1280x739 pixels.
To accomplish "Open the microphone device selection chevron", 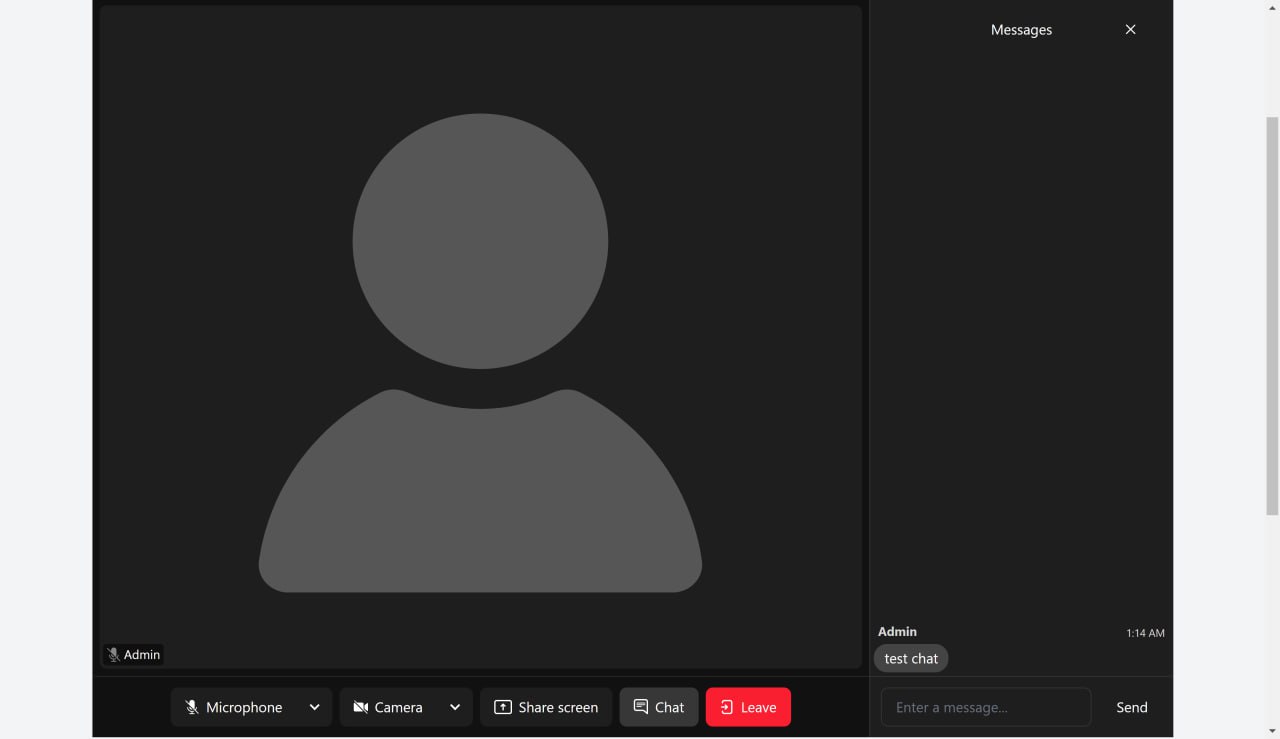I will click(x=313, y=707).
